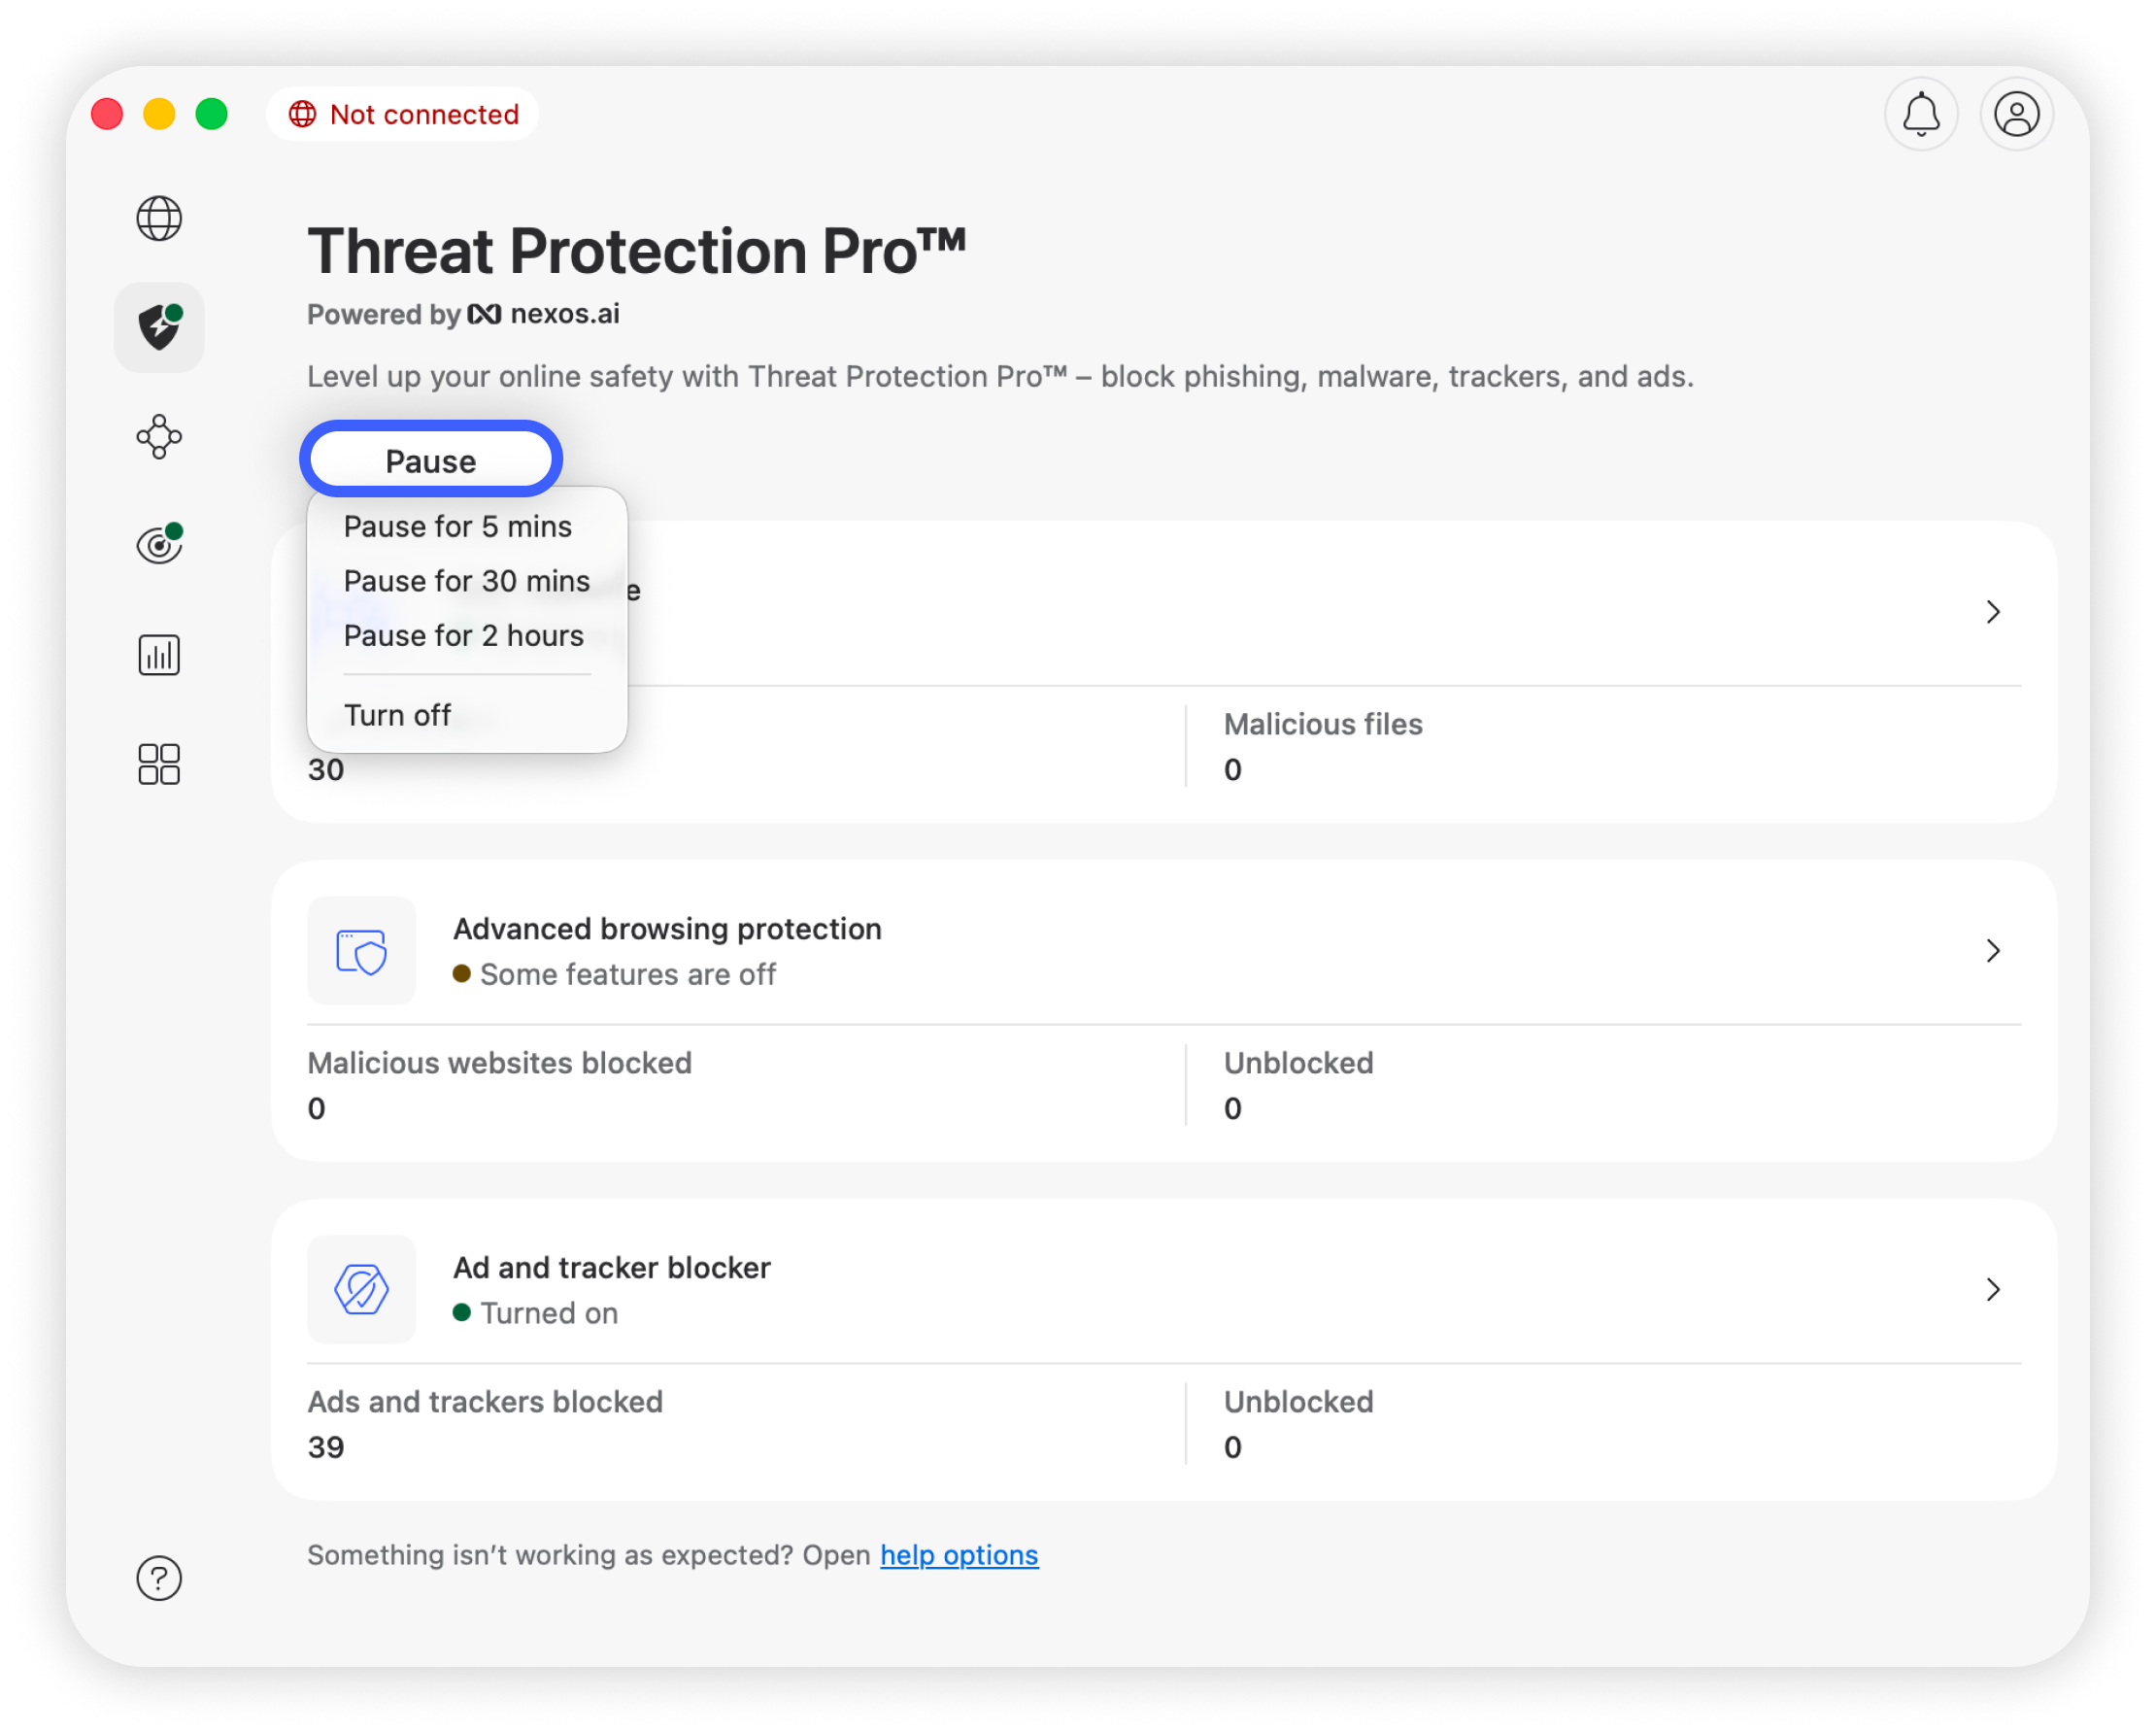This screenshot has height=1733, width=2156.
Task: Choose Pause for 5 mins
Action: coord(457,527)
